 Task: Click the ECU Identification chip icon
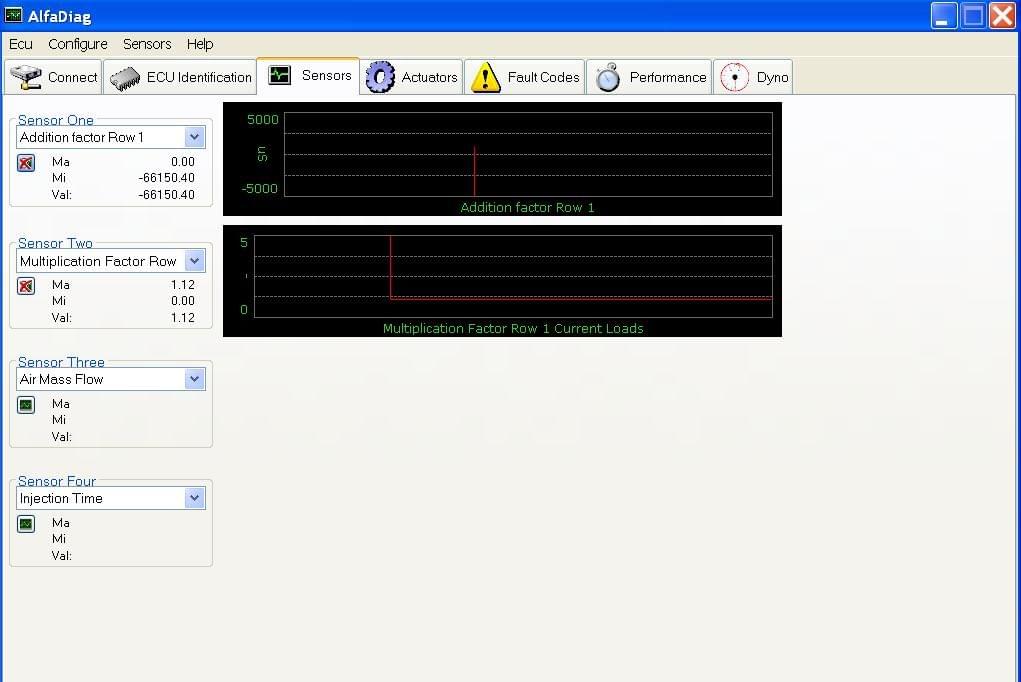coord(125,78)
